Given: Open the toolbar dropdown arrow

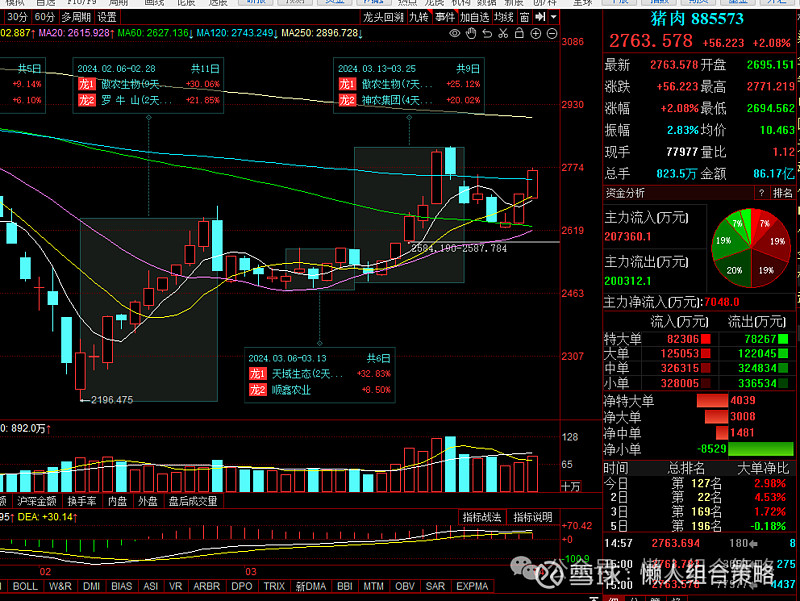Looking at the screenshot, I should (553, 17).
